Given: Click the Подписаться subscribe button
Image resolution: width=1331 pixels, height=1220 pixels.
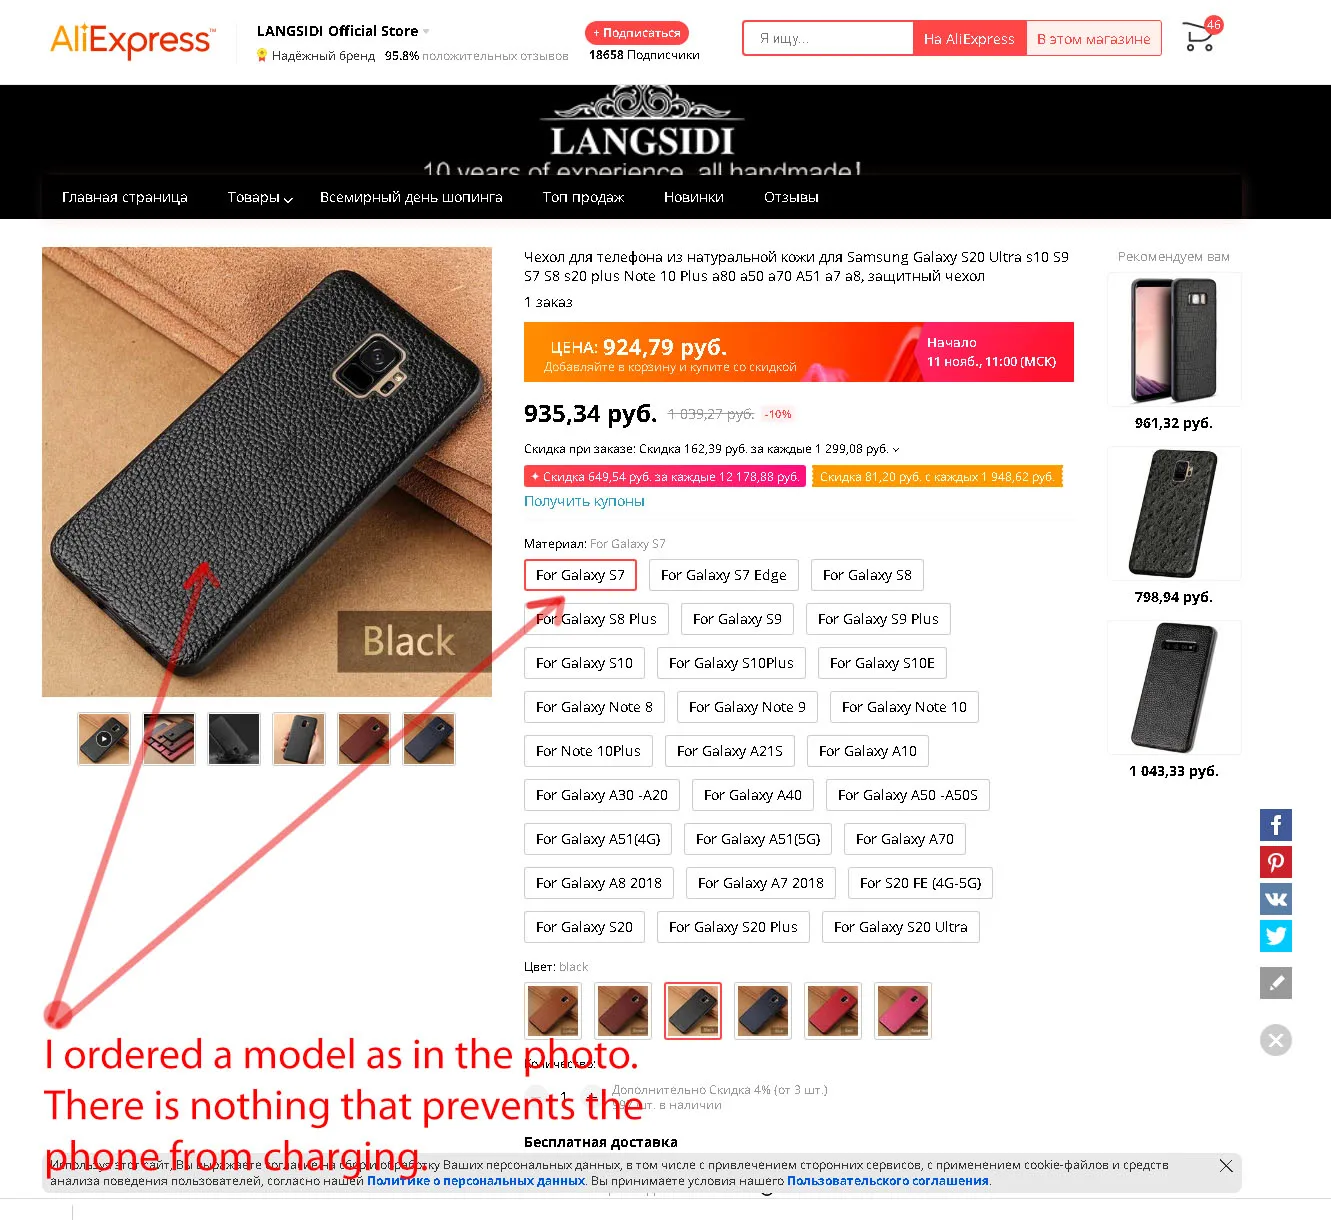Looking at the screenshot, I should 637,33.
